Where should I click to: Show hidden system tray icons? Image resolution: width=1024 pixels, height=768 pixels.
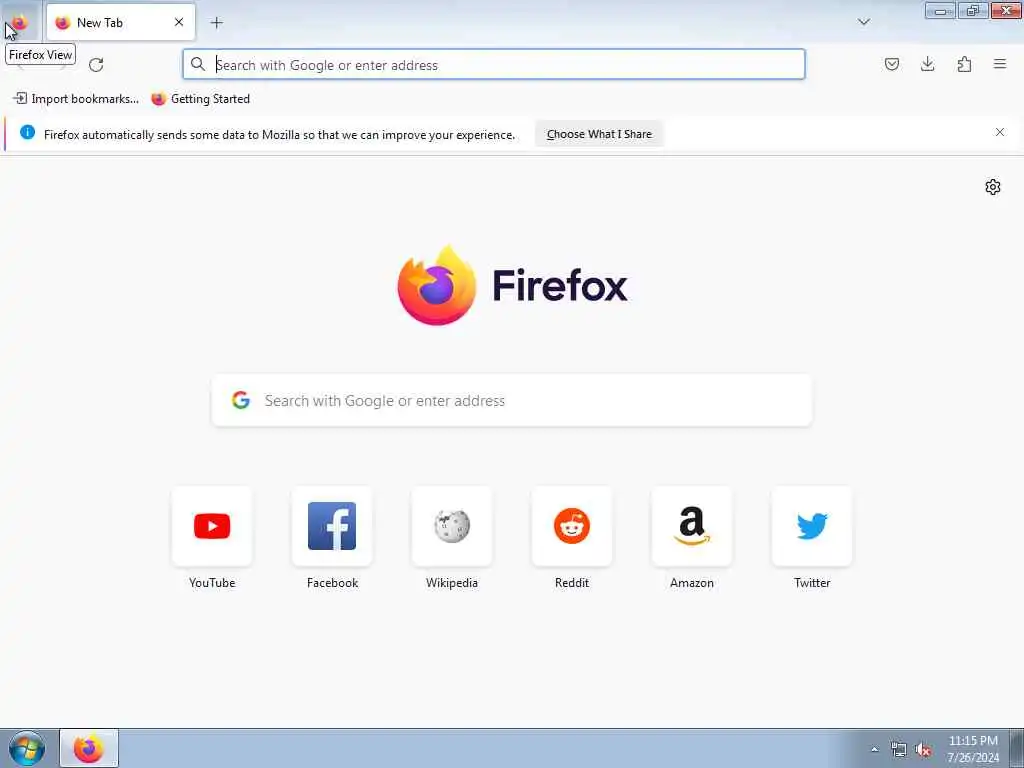[x=874, y=750]
